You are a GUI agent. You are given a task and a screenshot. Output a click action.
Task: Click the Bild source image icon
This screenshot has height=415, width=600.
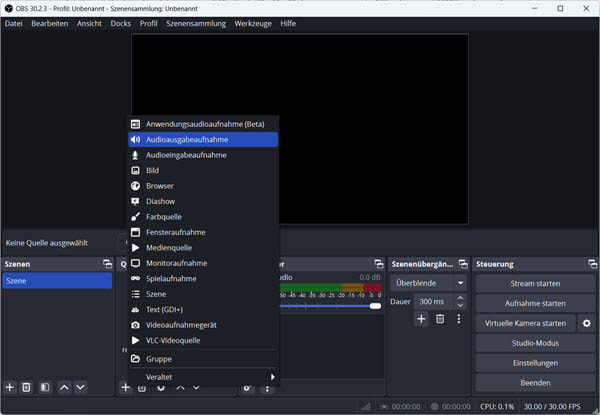pyautogui.click(x=136, y=171)
